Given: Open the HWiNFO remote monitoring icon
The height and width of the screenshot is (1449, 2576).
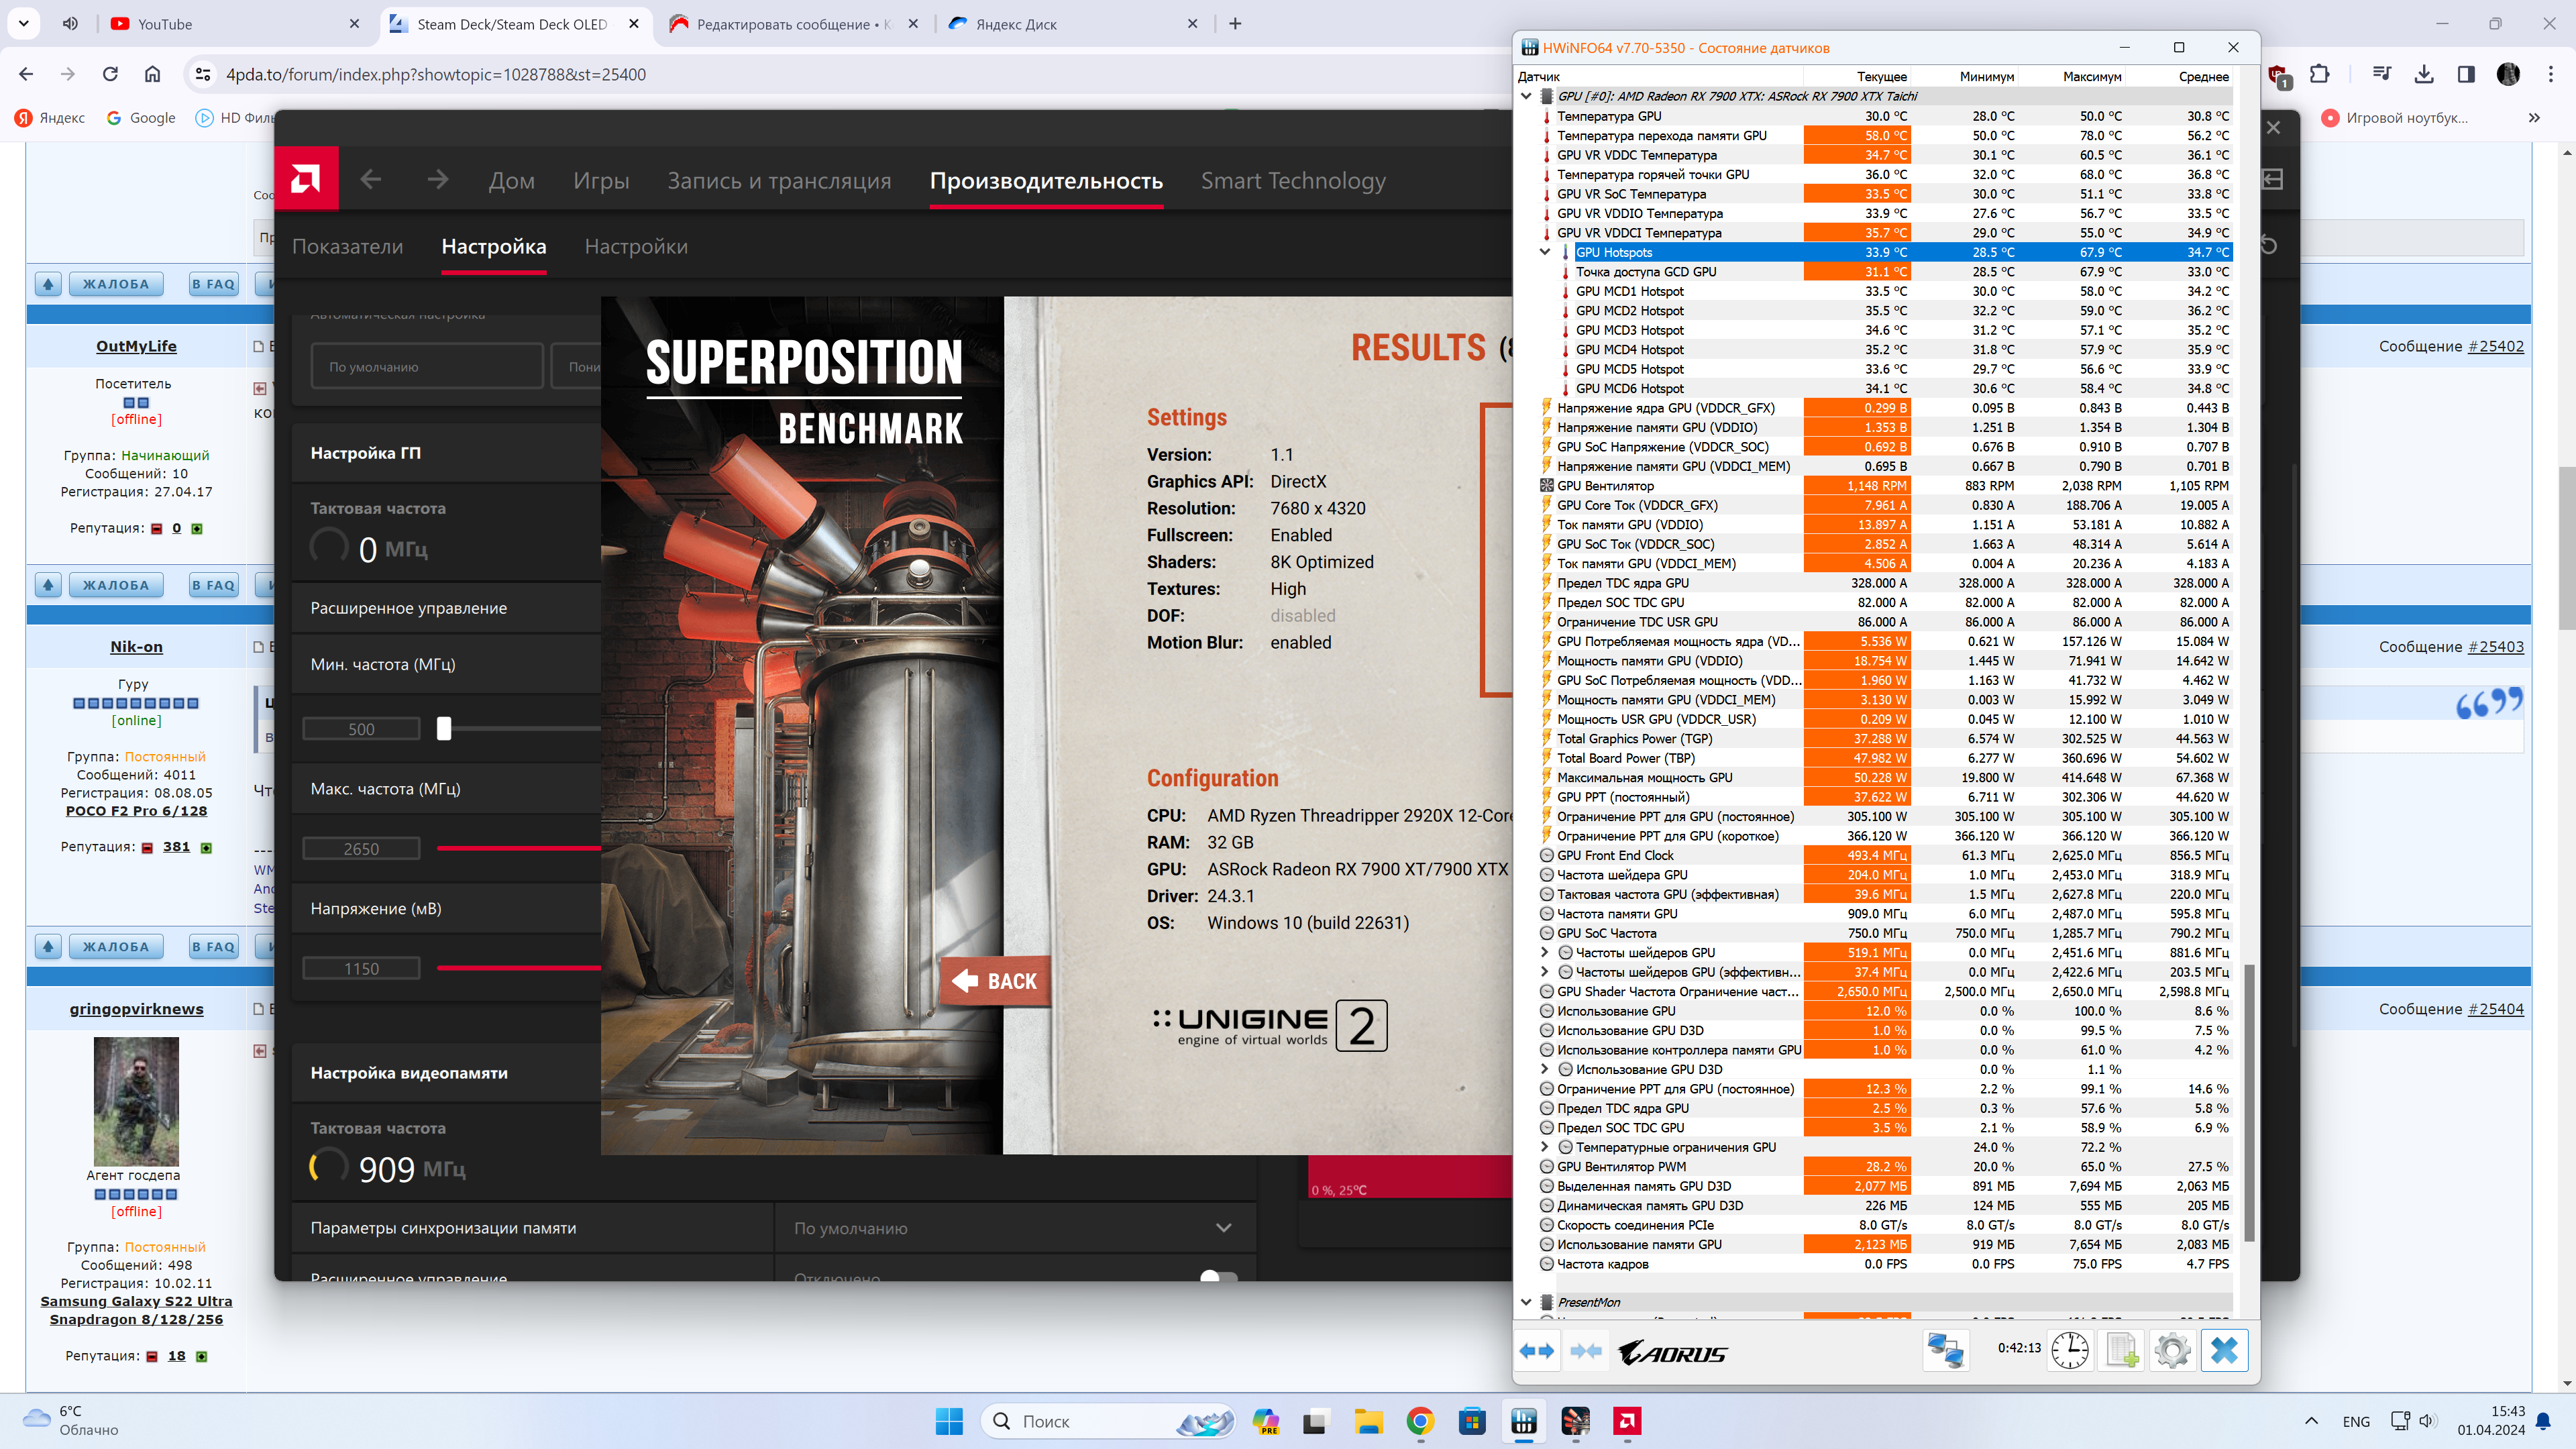Looking at the screenshot, I should coord(1945,1351).
